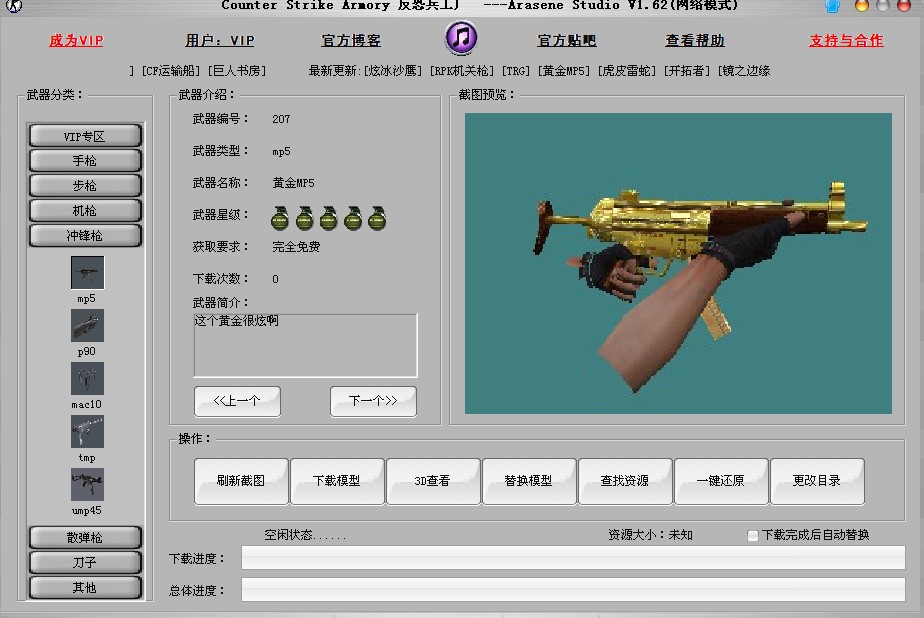Click the 3D查看 button
Screen dimensions: 924x618
click(433, 481)
